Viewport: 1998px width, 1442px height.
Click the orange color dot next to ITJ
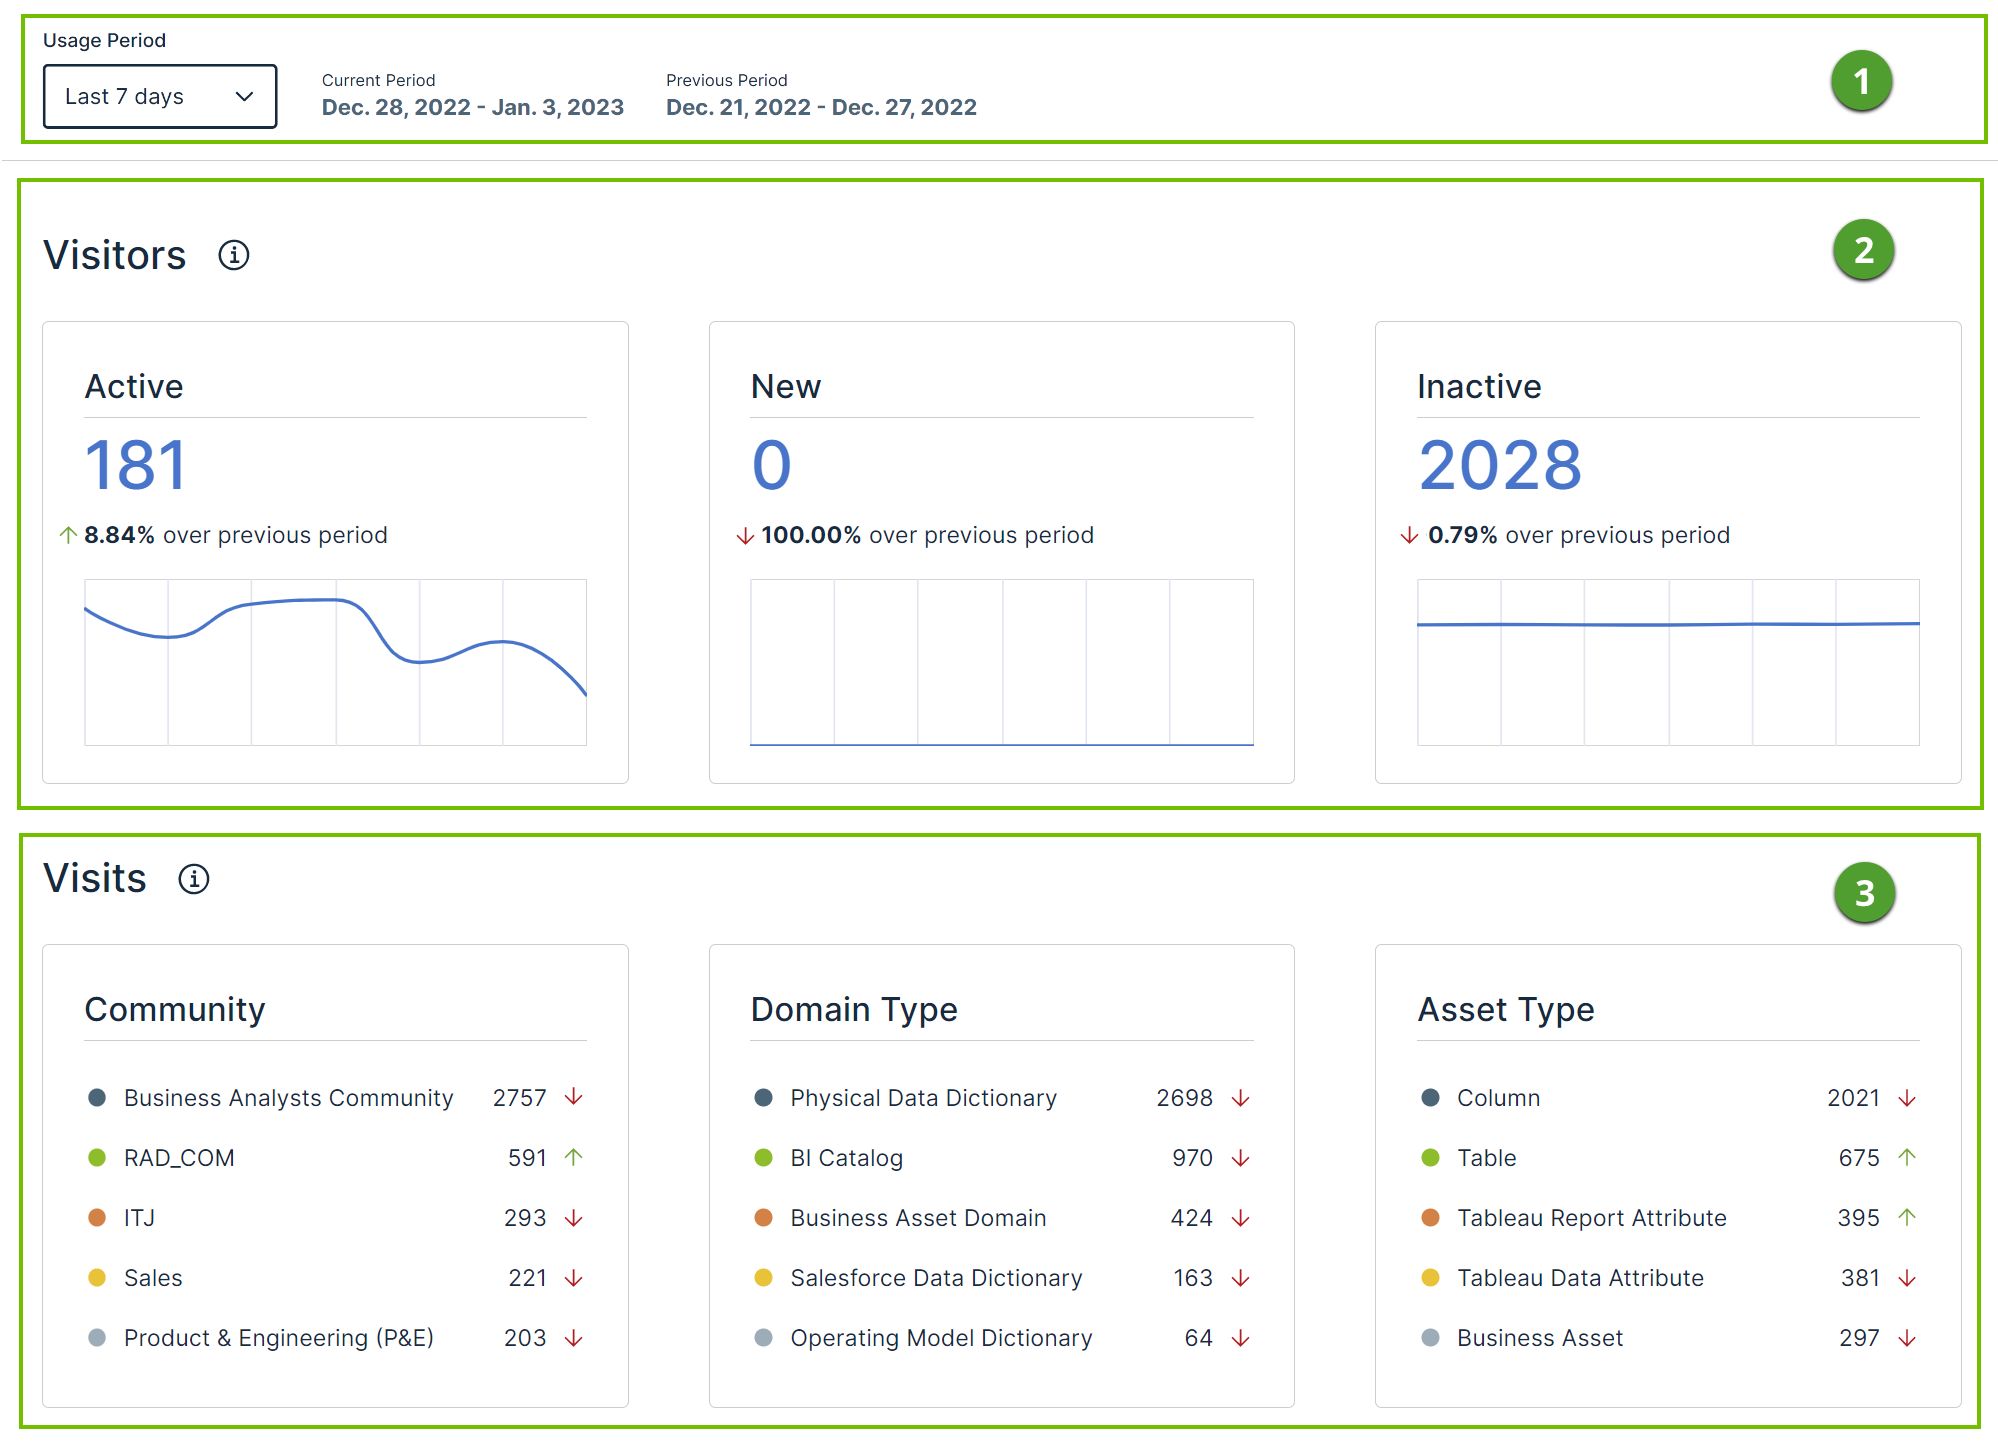96,1218
